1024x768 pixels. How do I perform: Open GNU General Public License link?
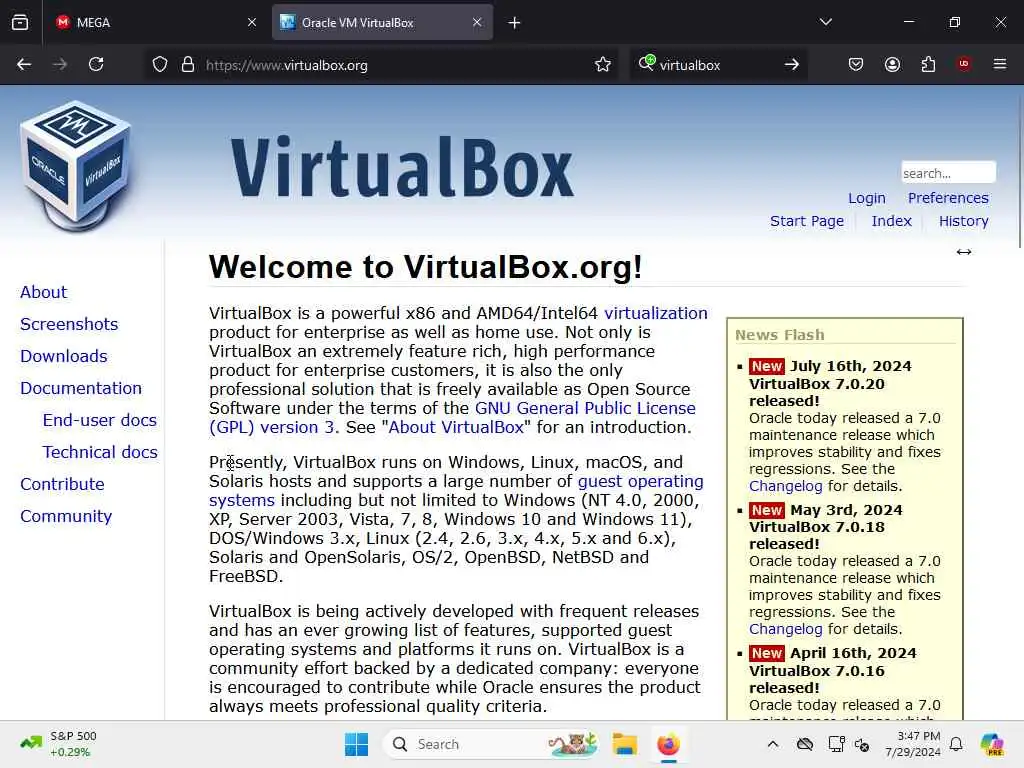click(x=585, y=408)
